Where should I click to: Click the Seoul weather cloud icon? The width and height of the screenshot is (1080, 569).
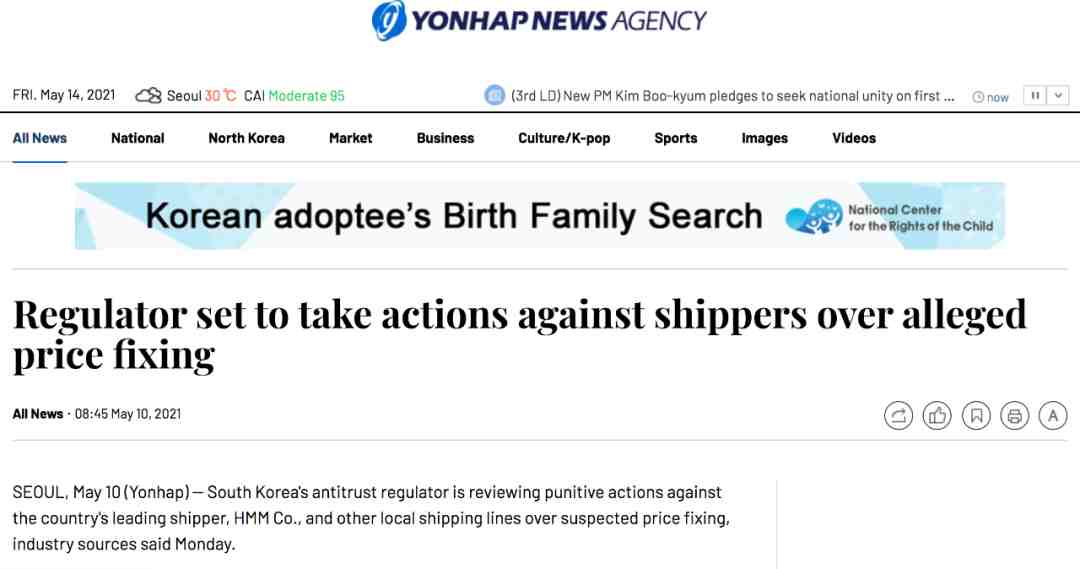(148, 95)
